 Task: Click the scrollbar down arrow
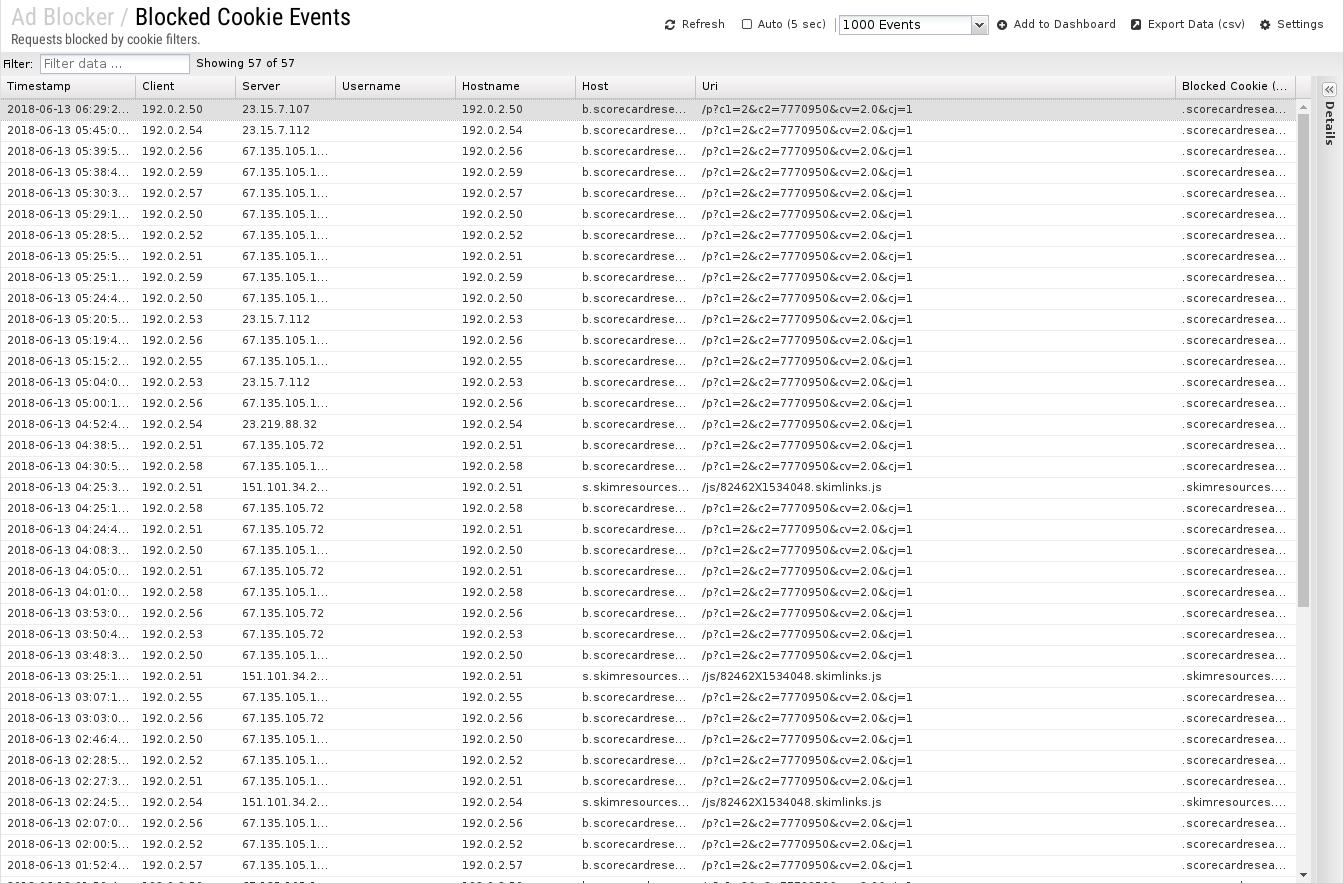[x=1303, y=875]
